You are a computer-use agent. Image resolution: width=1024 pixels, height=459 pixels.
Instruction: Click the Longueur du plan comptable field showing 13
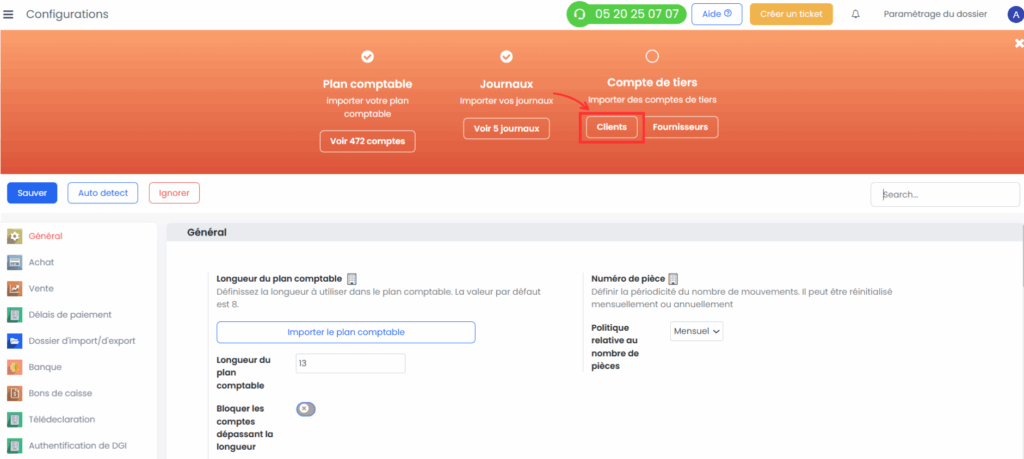click(x=351, y=364)
